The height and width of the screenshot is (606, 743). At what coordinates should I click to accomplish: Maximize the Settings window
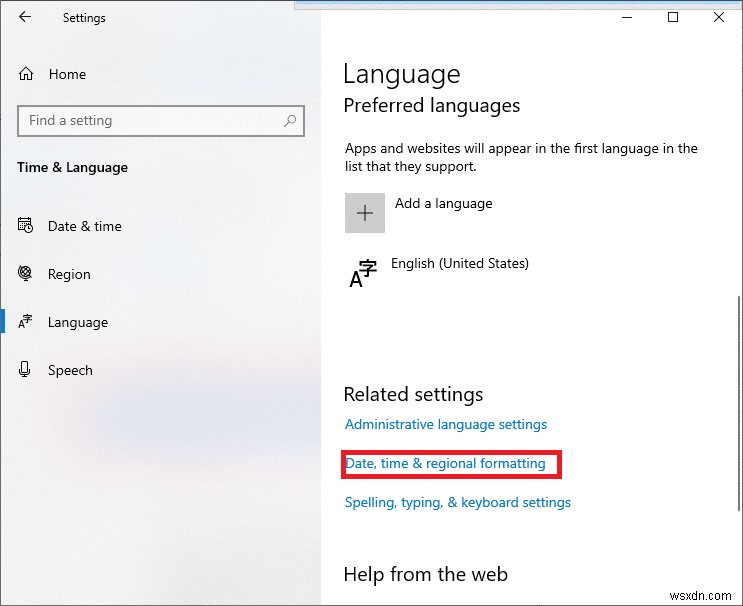(673, 18)
